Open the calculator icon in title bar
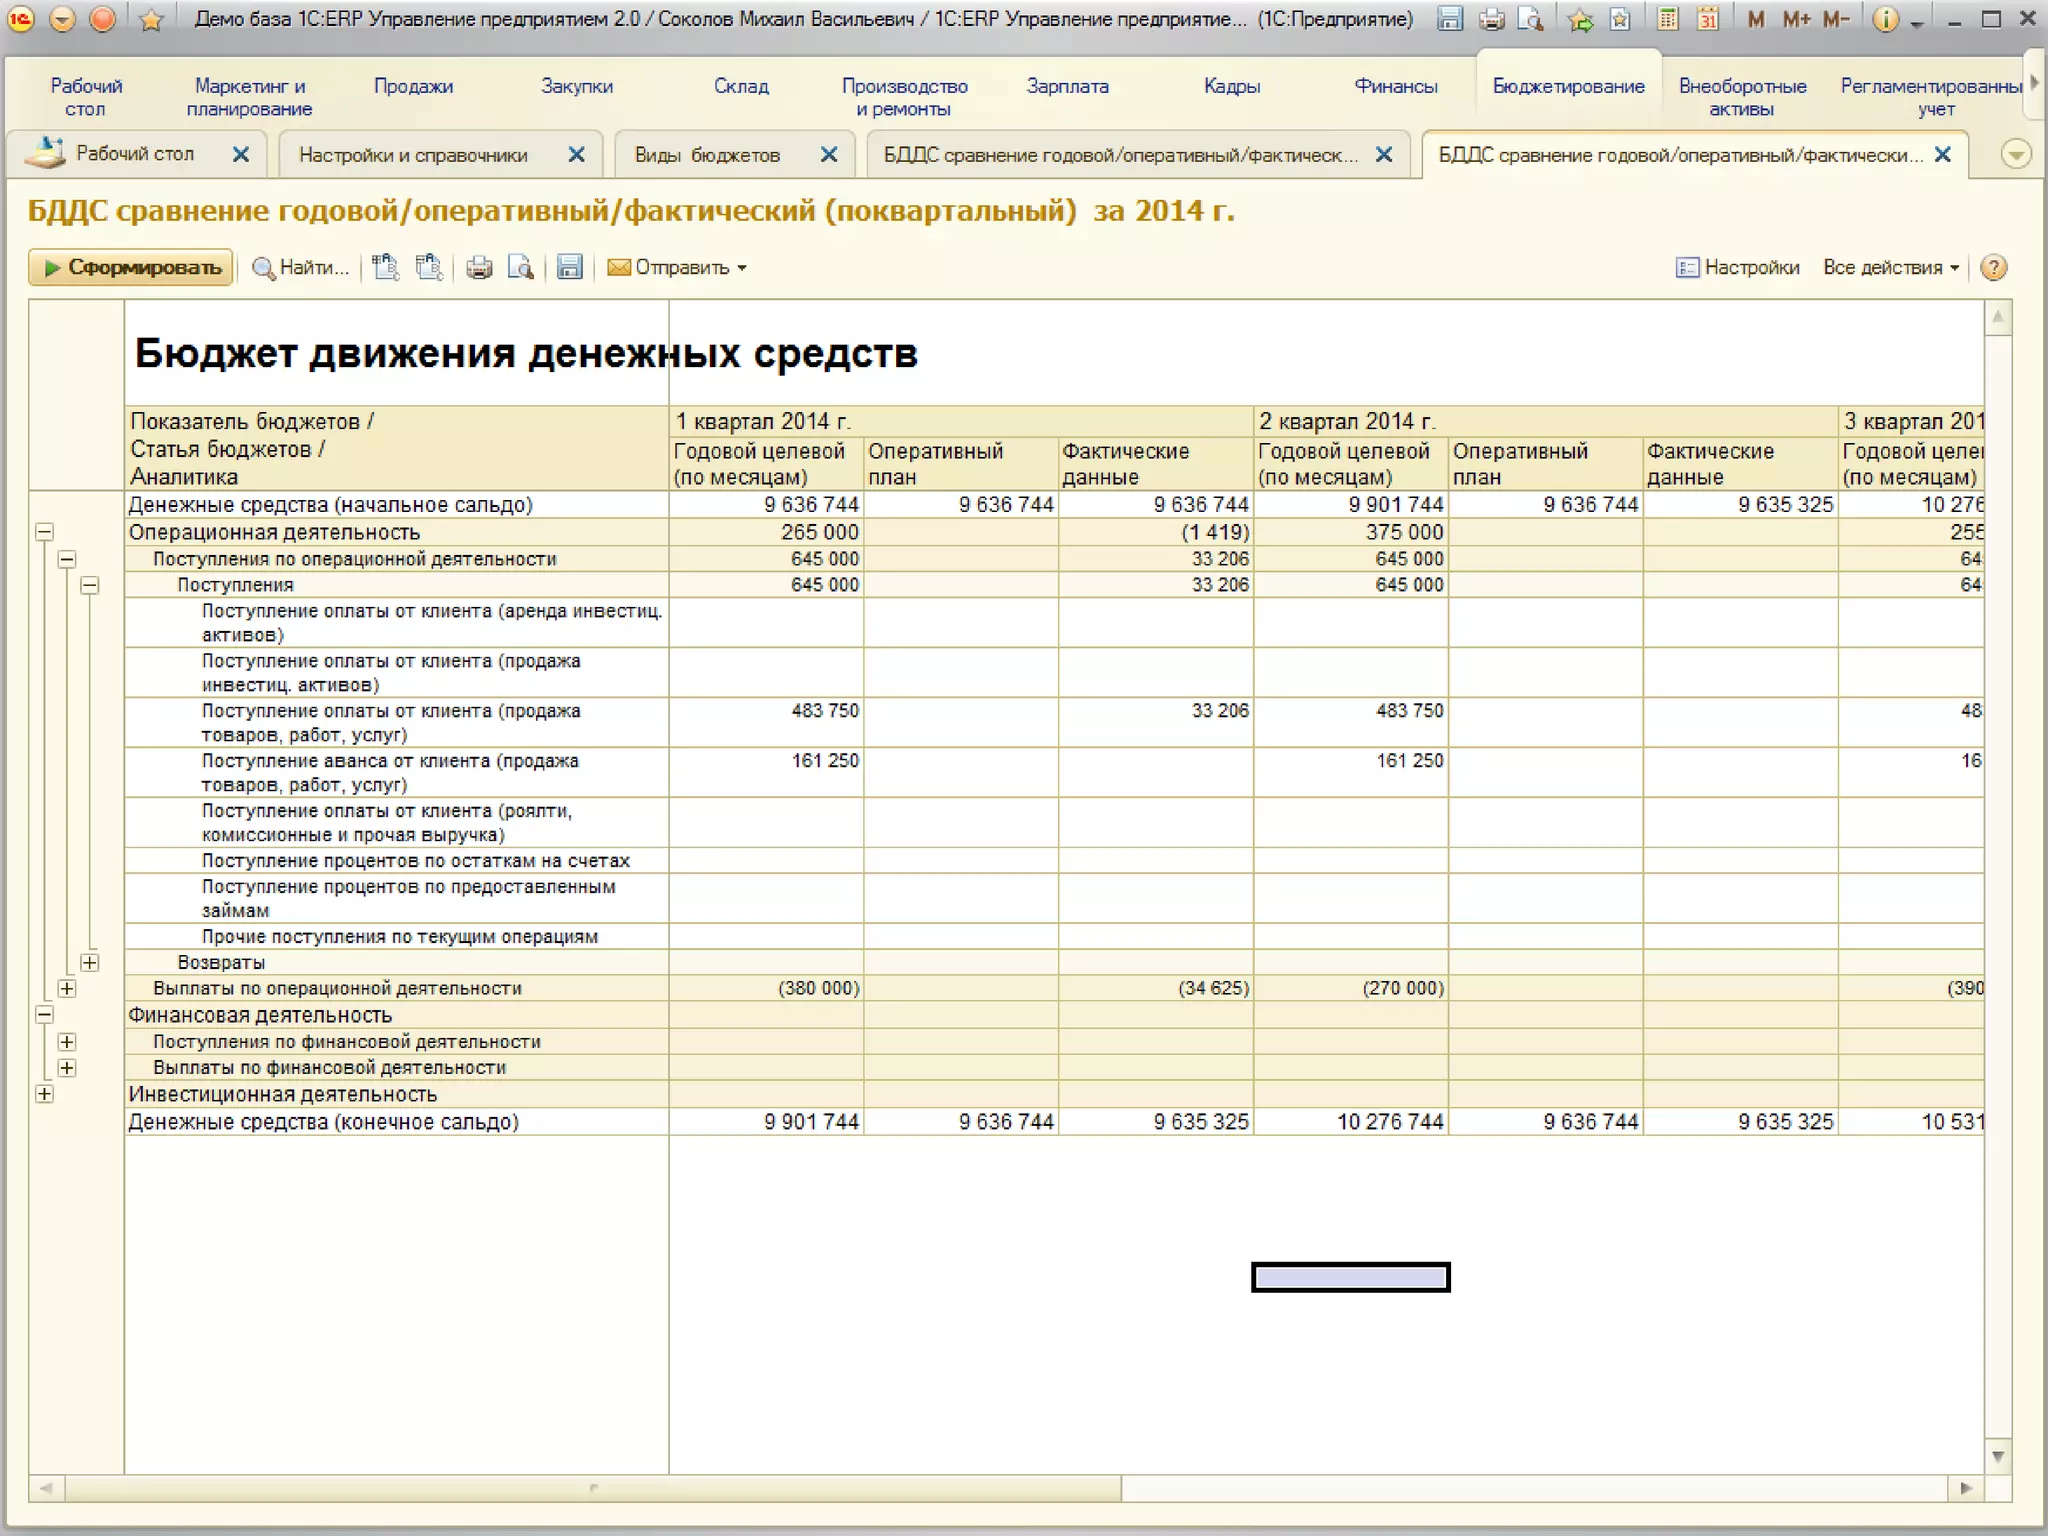Screen dimensions: 2048x1536 (1667, 19)
